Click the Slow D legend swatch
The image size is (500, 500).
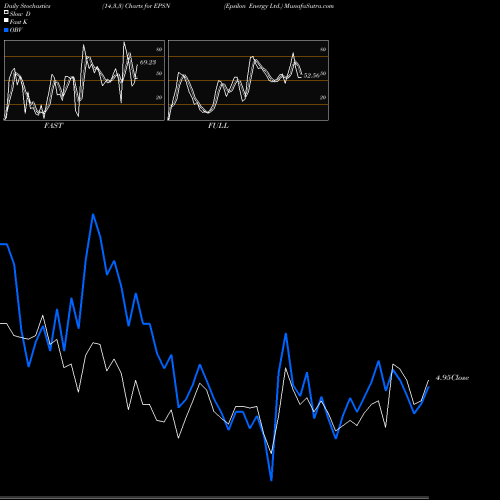[x=6, y=12]
